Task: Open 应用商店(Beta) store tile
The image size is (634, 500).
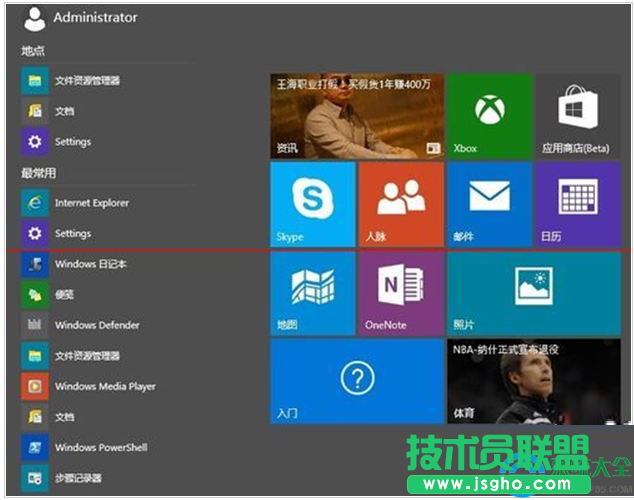Action: (578, 116)
